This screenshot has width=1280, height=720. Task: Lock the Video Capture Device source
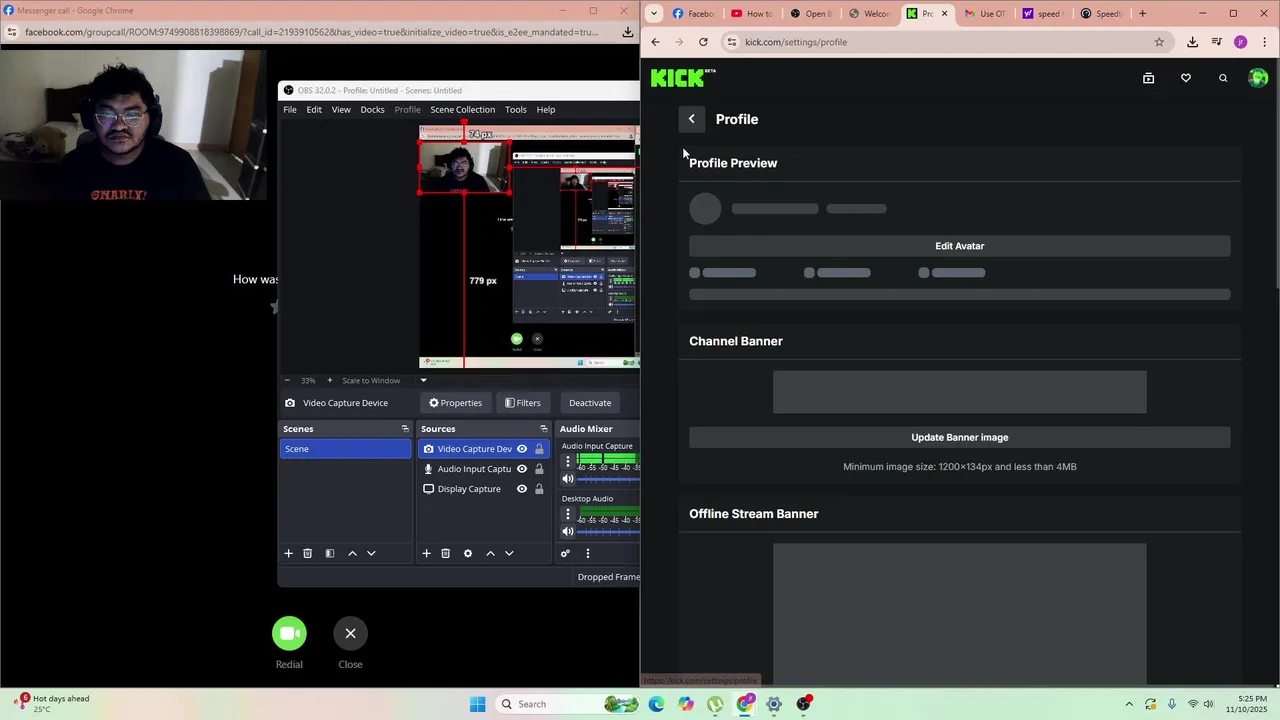[x=539, y=449]
